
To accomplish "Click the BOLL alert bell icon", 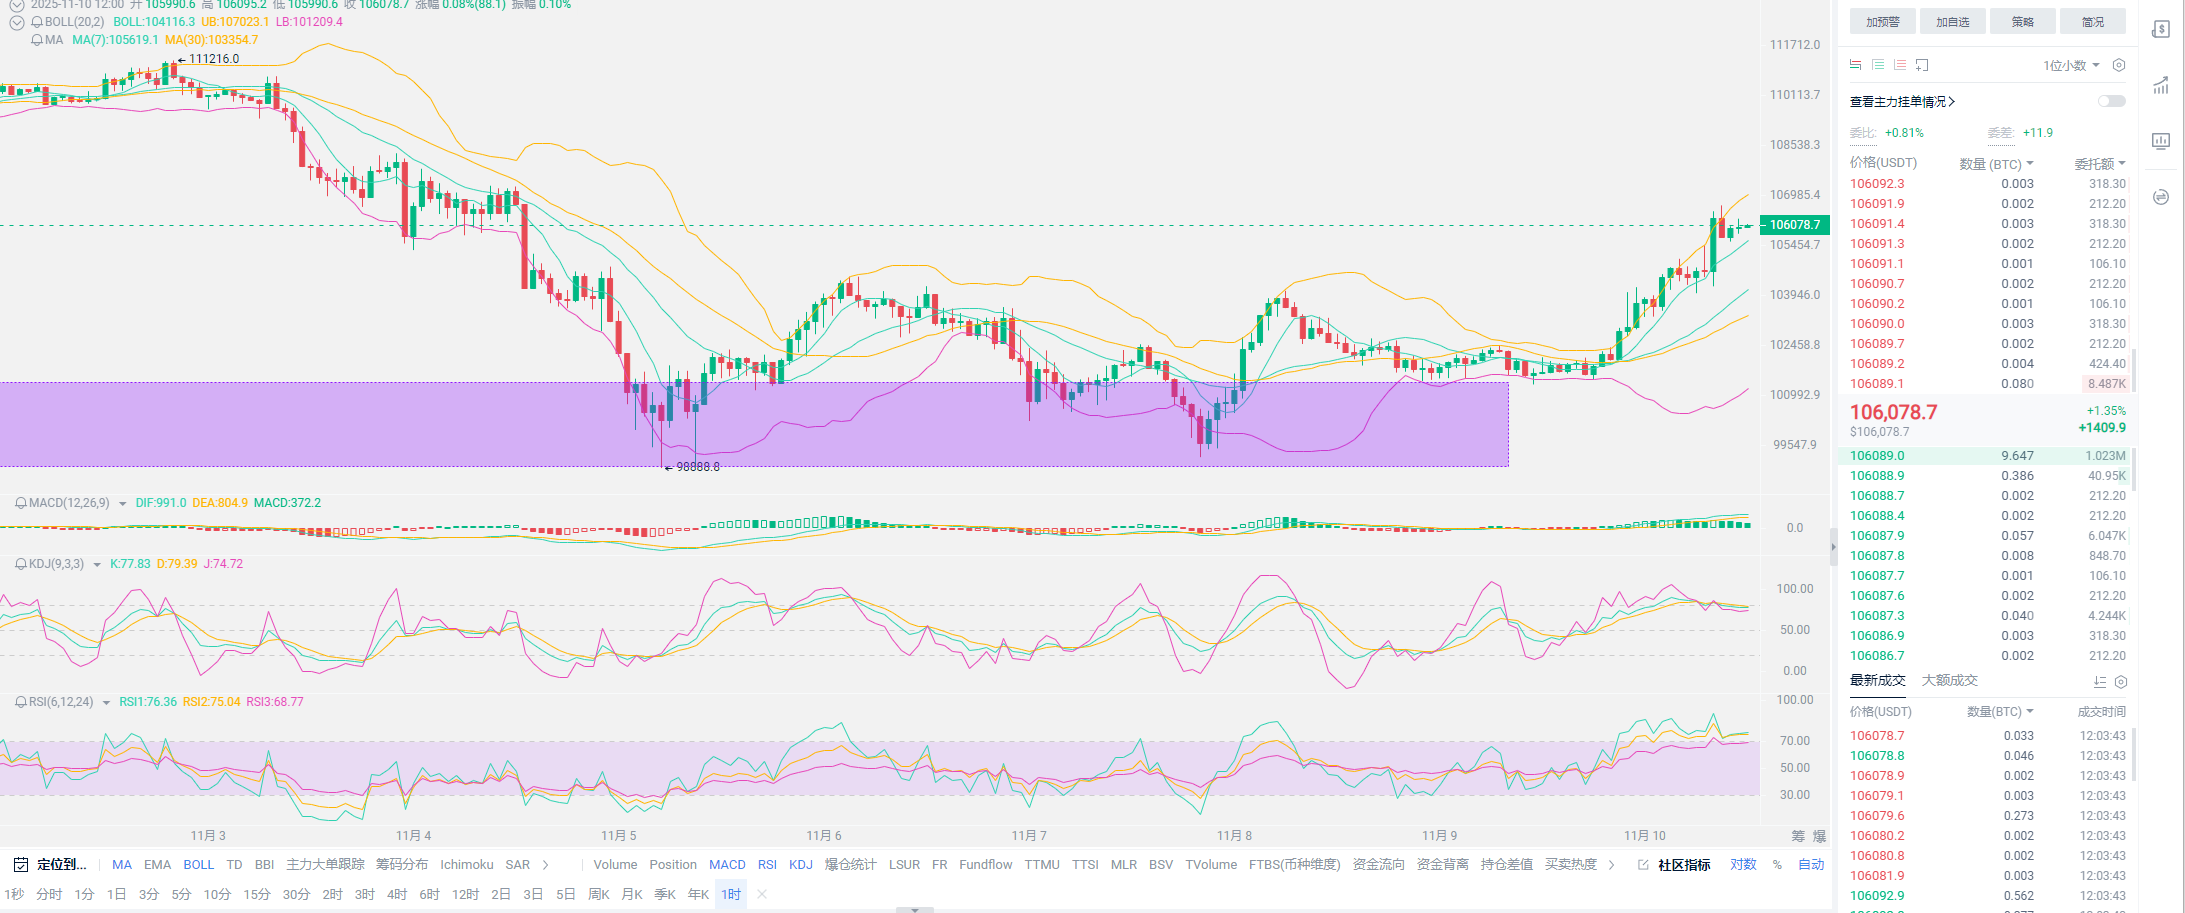I will tap(37, 22).
